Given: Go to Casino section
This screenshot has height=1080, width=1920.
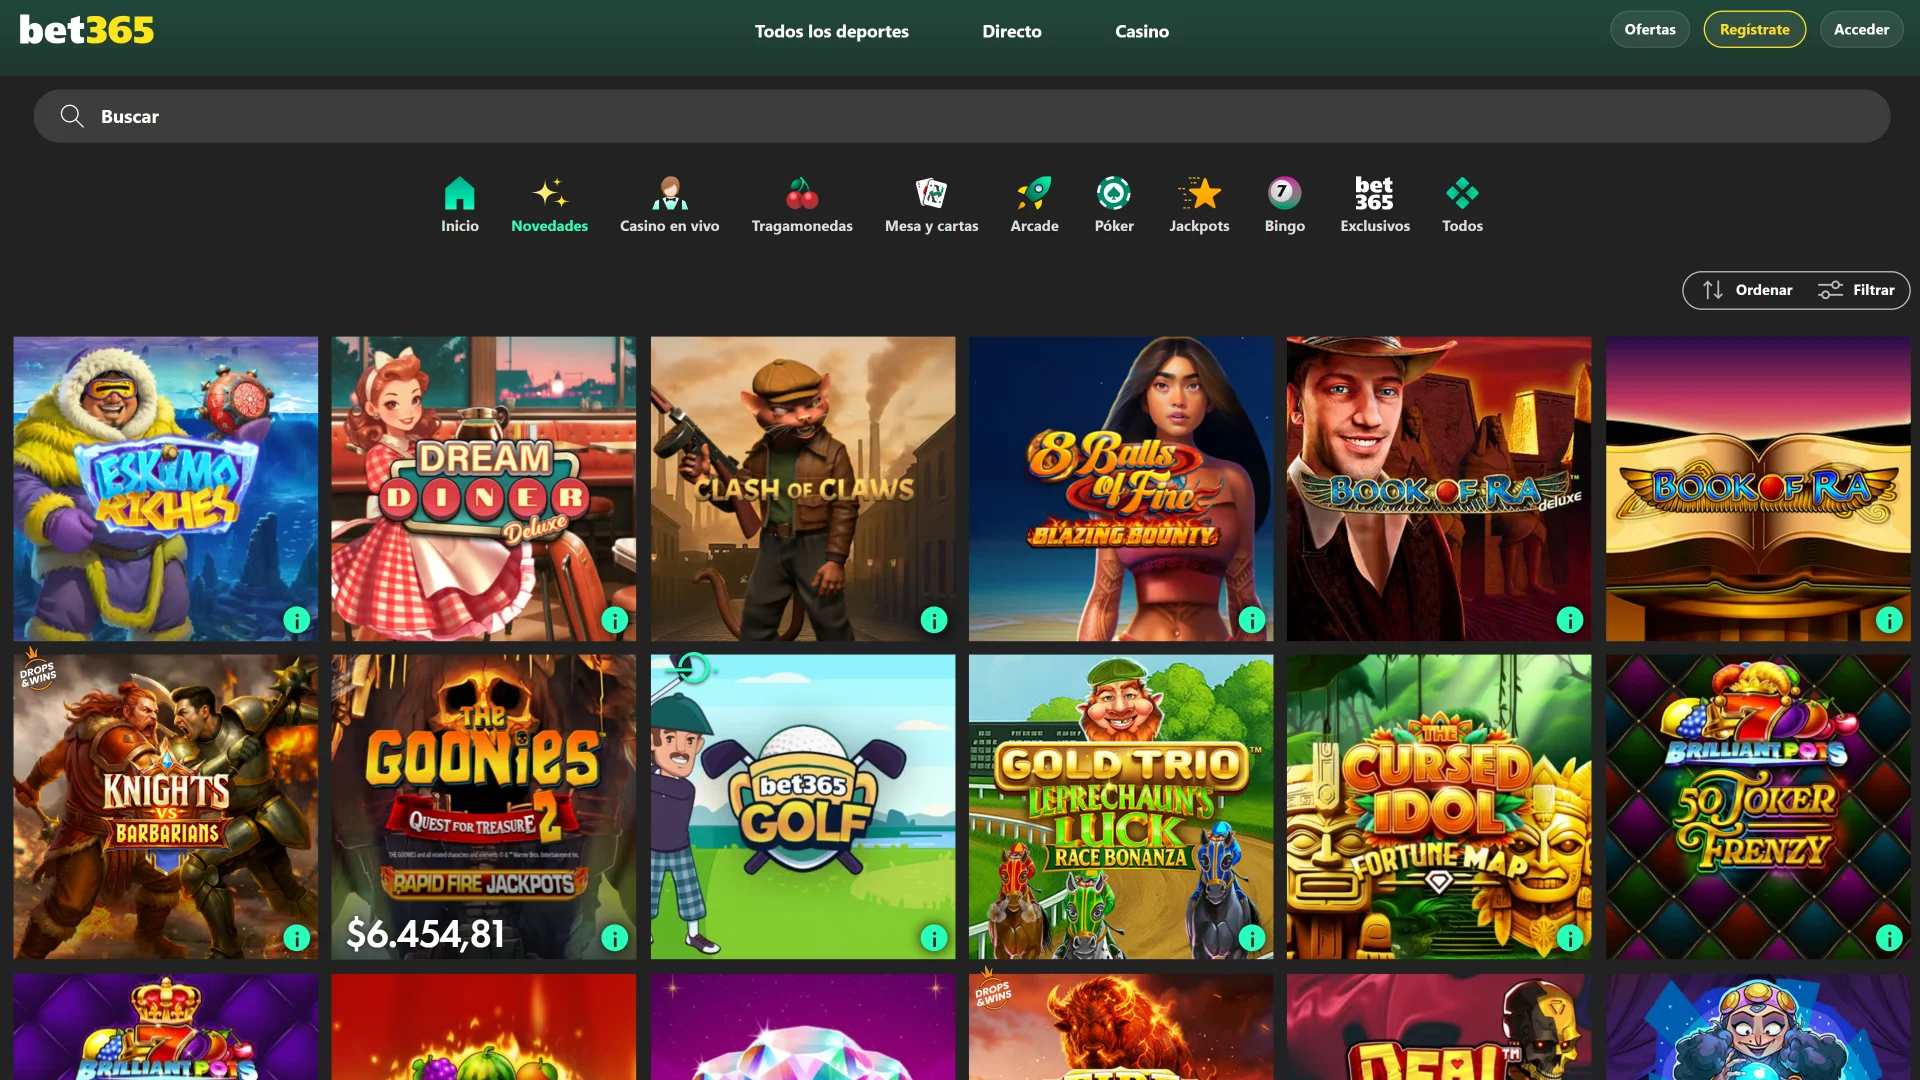Looking at the screenshot, I should 1142,31.
